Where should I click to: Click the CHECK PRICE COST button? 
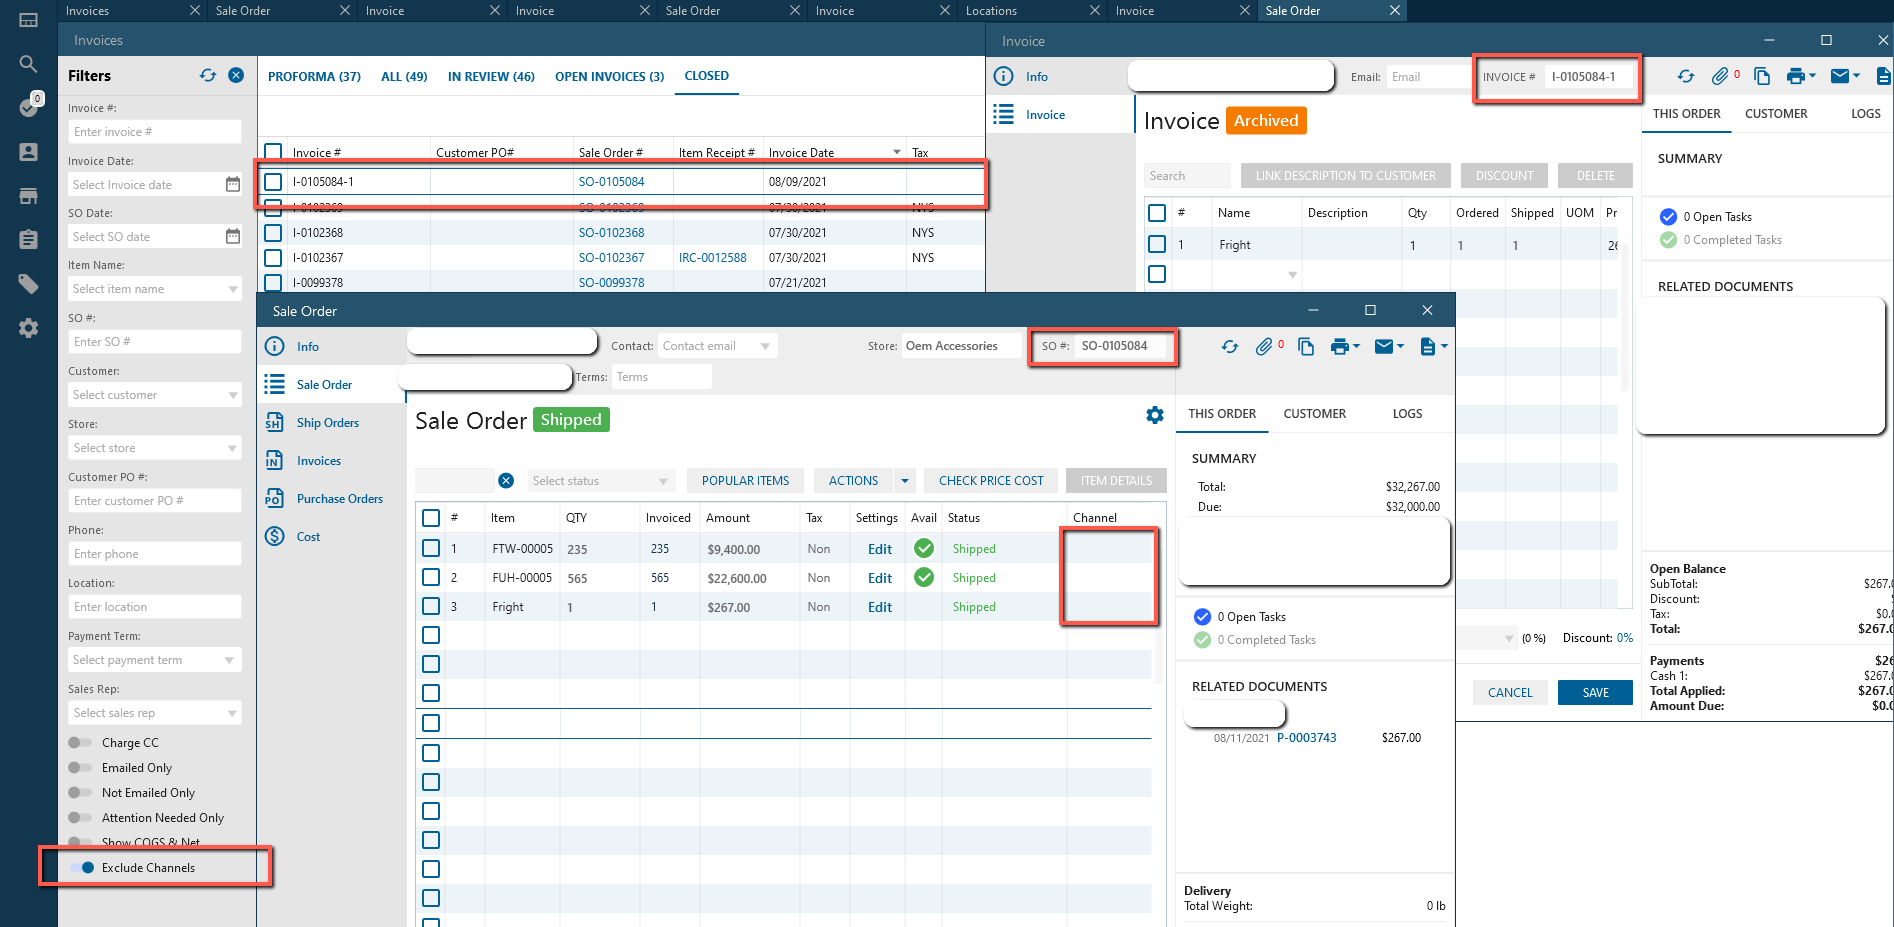point(990,481)
